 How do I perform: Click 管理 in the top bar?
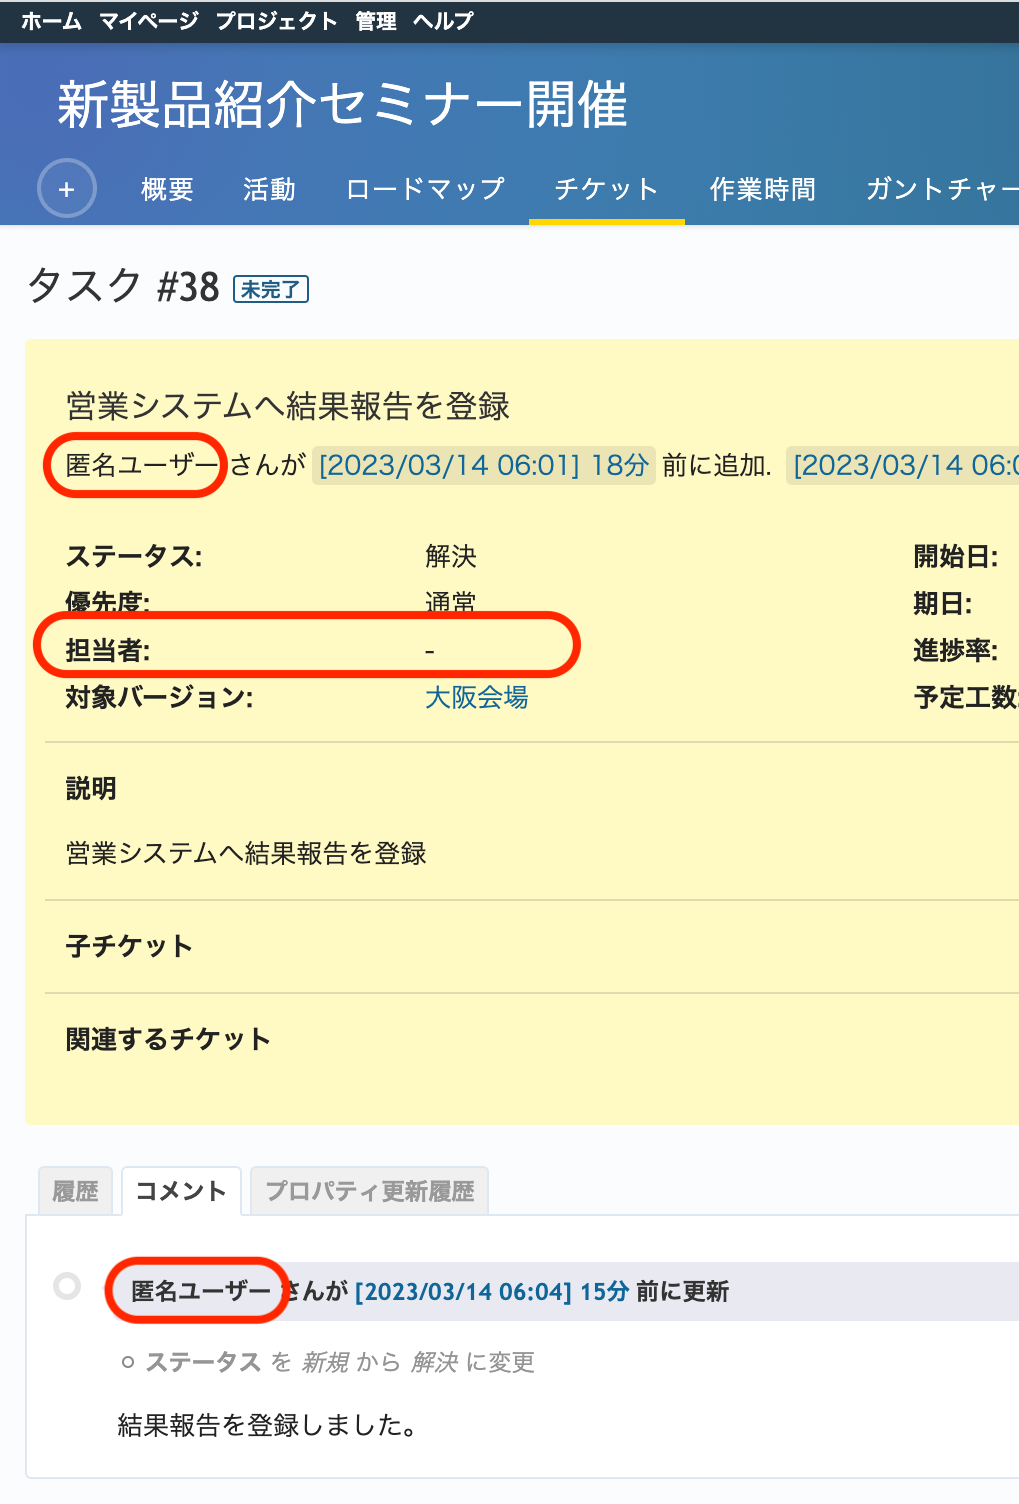376,21
